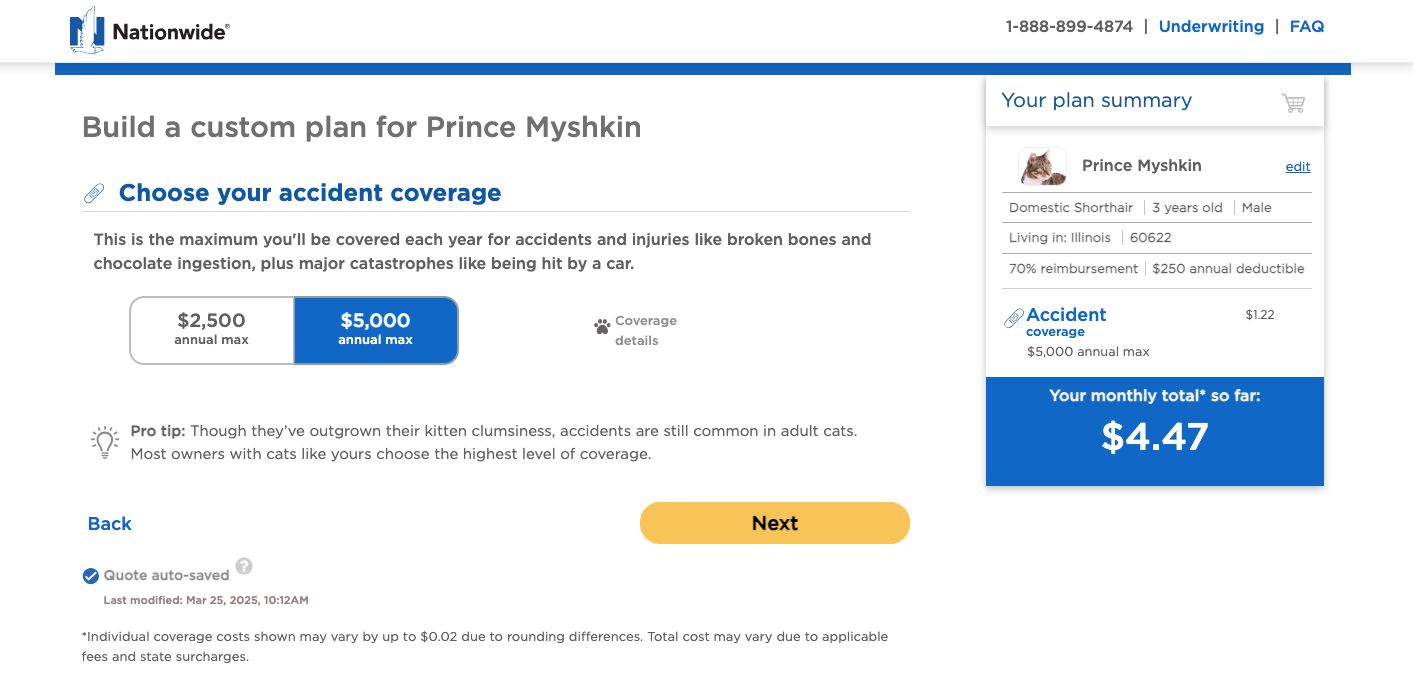Click the bandage icon beside accident coverage heading
The width and height of the screenshot is (1413, 699).
pyautogui.click(x=94, y=193)
